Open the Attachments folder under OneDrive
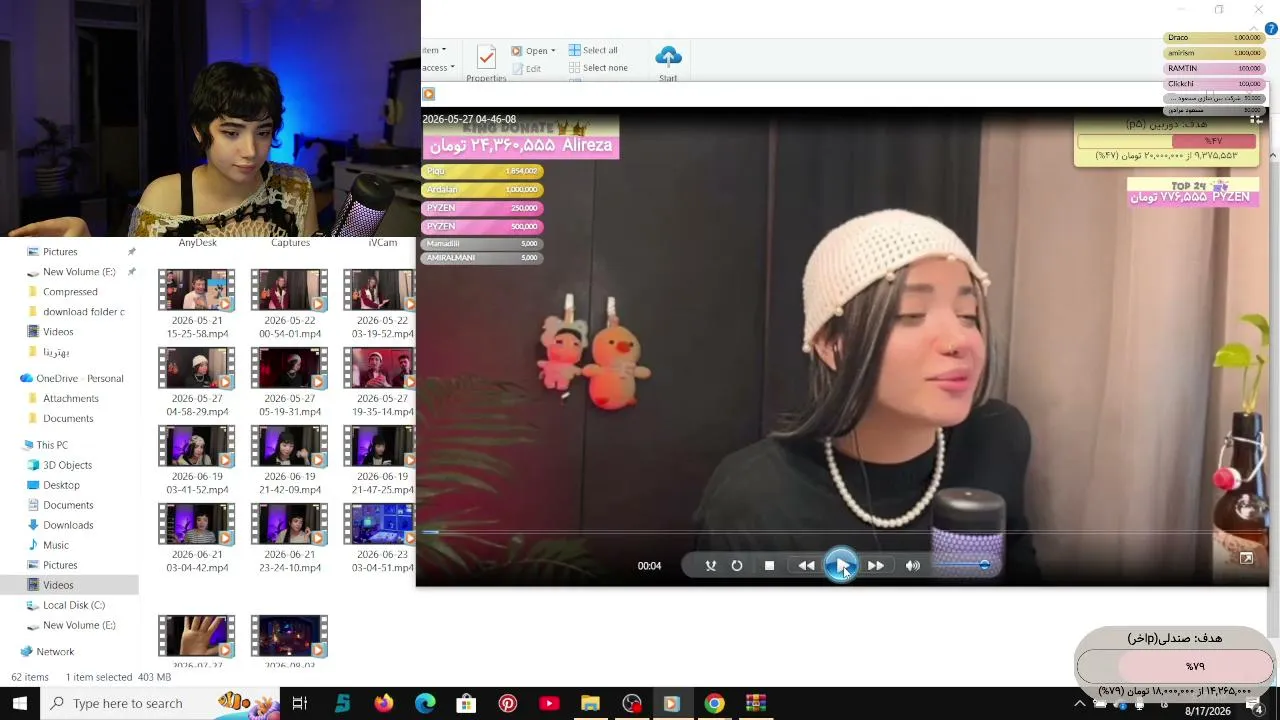This screenshot has height=720, width=1280. tap(70, 398)
